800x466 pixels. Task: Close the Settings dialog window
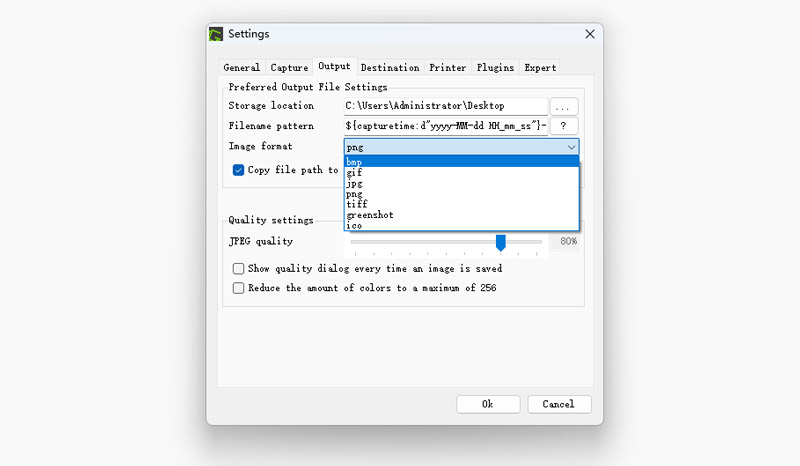tap(590, 34)
